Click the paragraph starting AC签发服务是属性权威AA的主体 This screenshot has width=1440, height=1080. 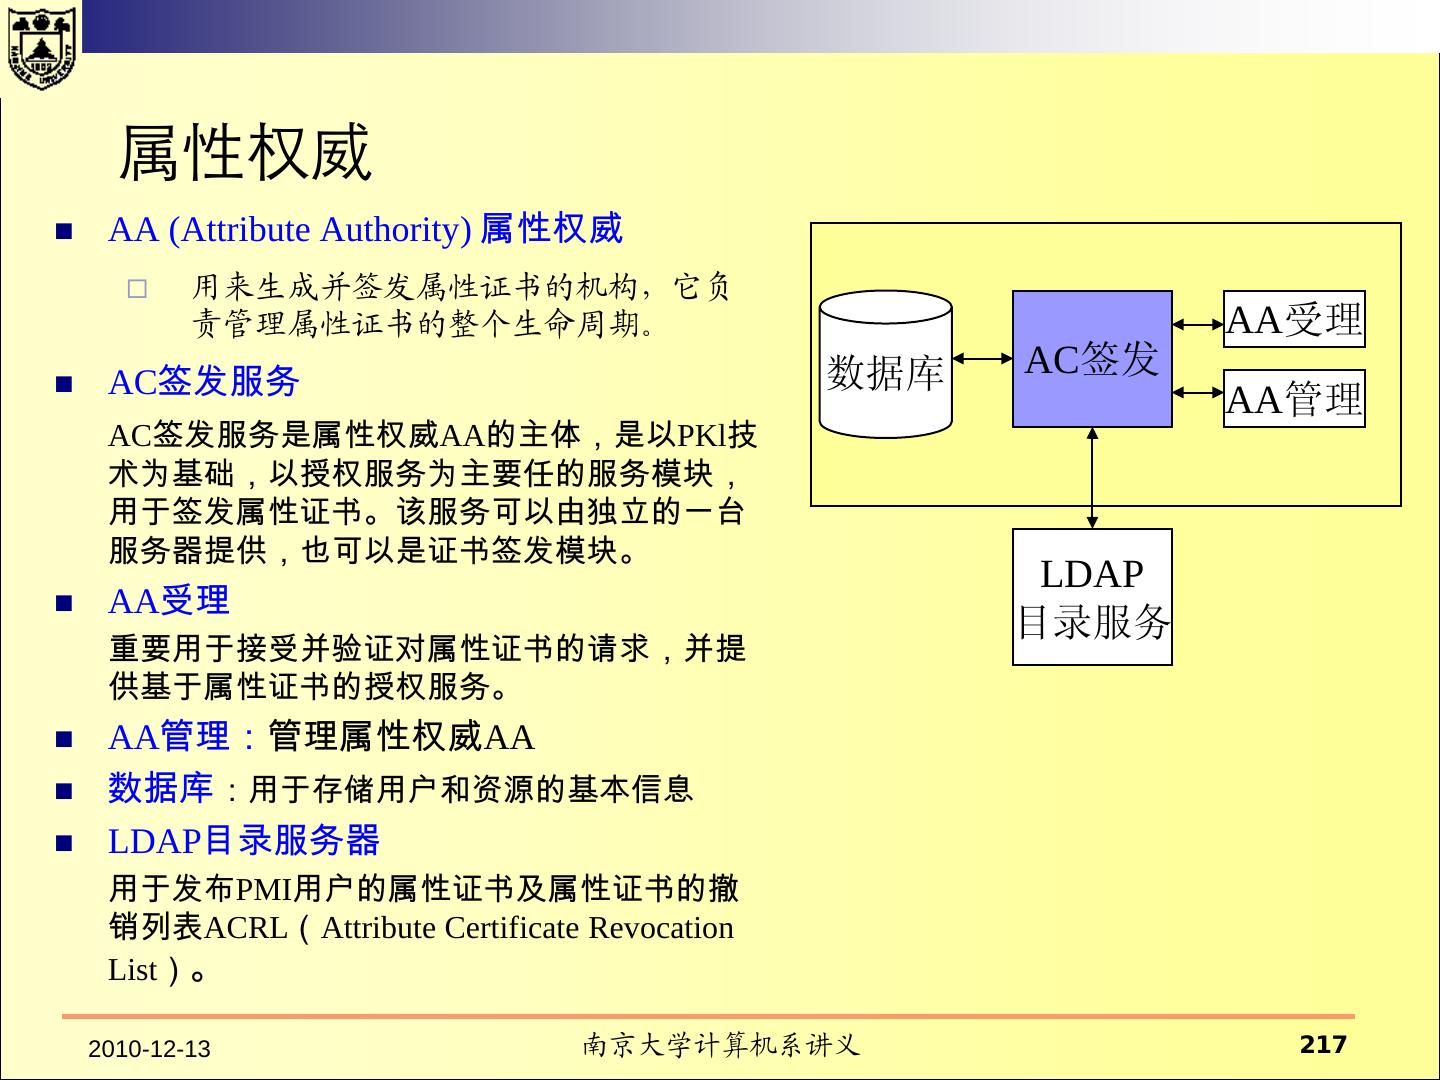click(433, 492)
